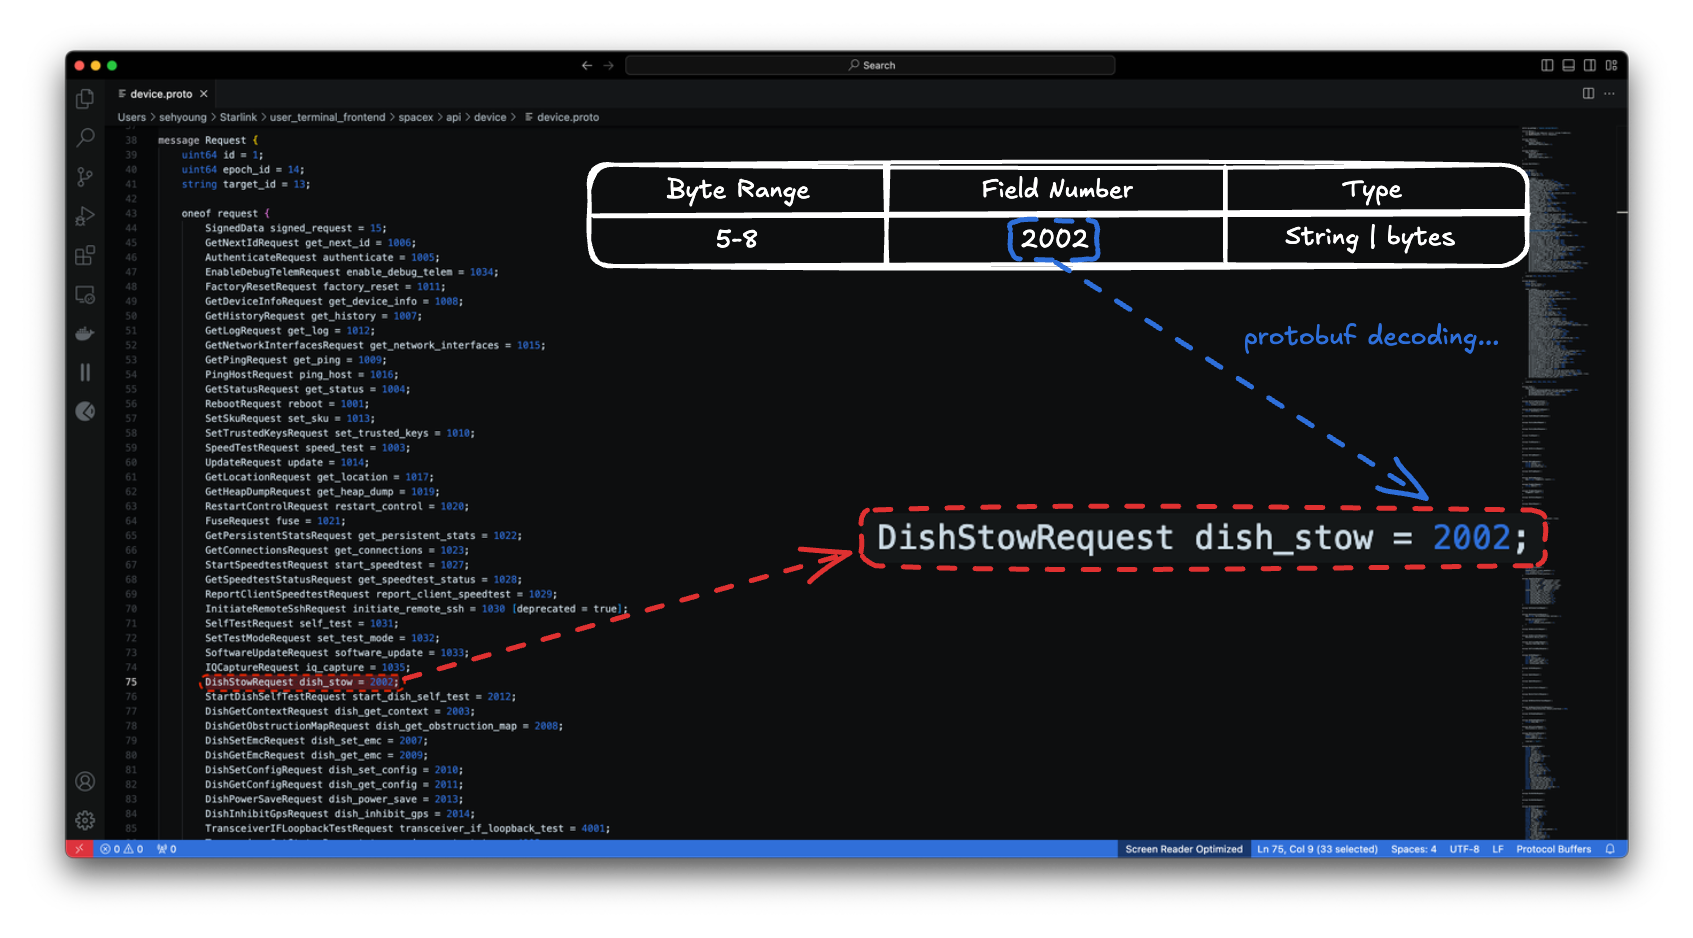Open the Accounts menu icon

click(85, 781)
